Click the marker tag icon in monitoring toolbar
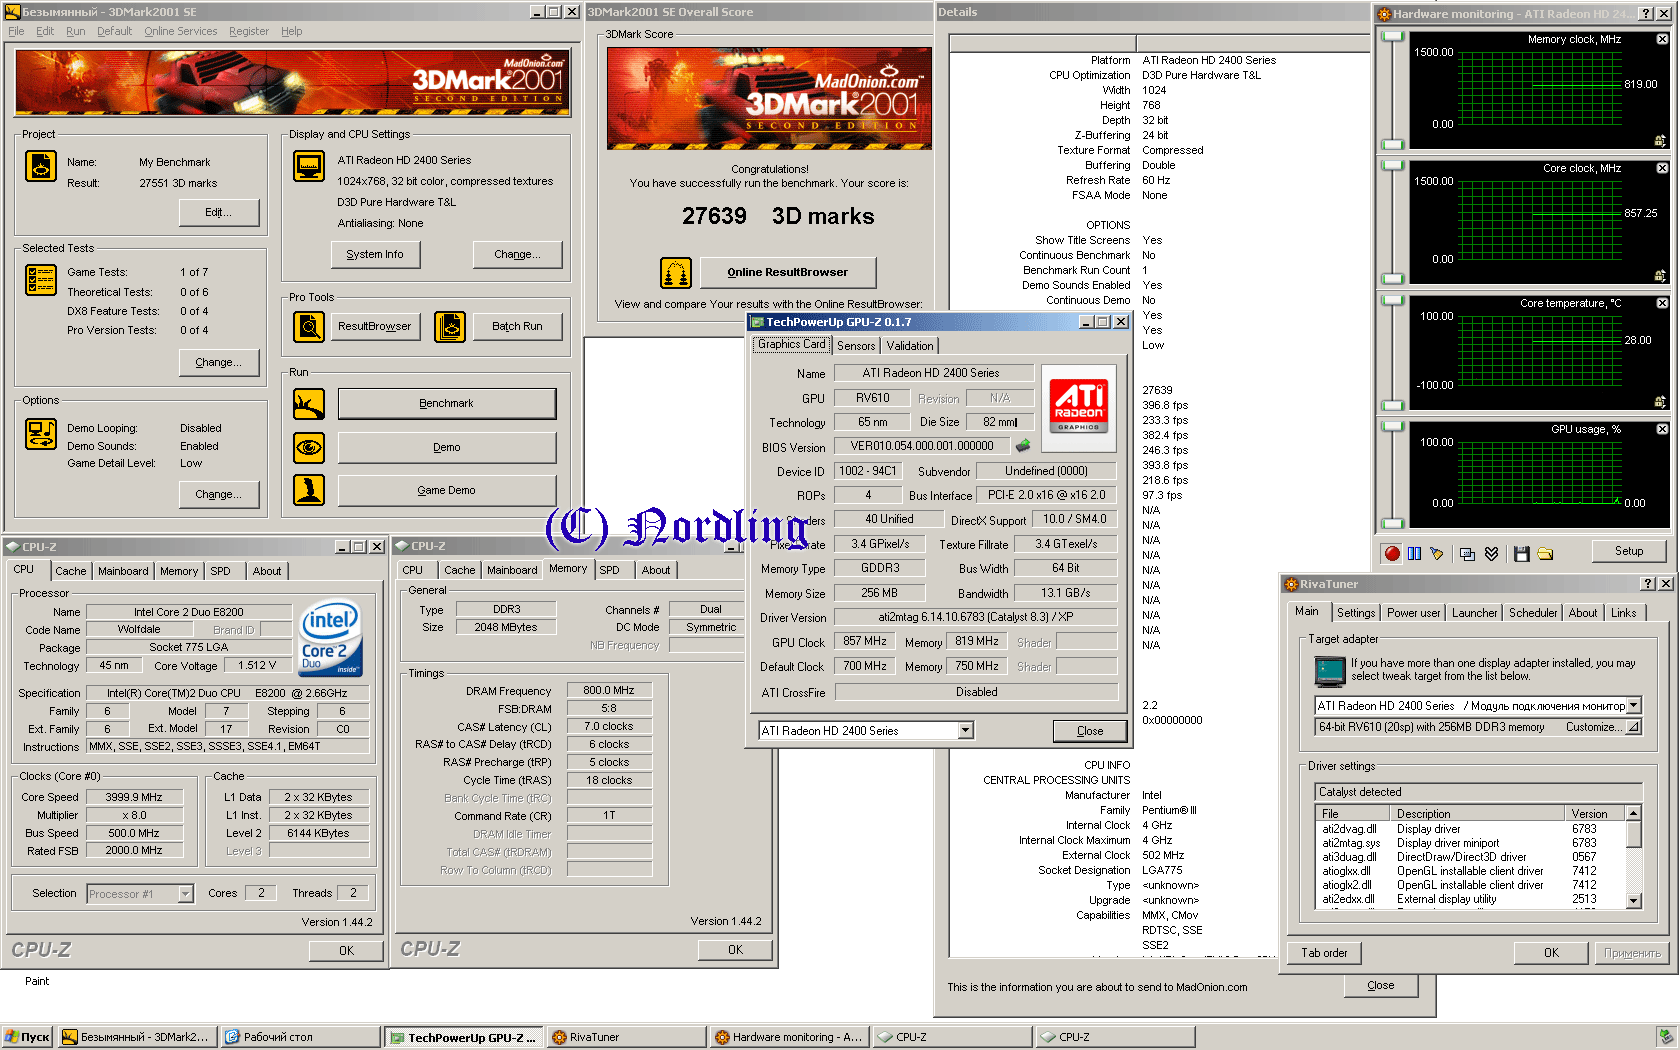The height and width of the screenshot is (1050, 1680). (1437, 553)
